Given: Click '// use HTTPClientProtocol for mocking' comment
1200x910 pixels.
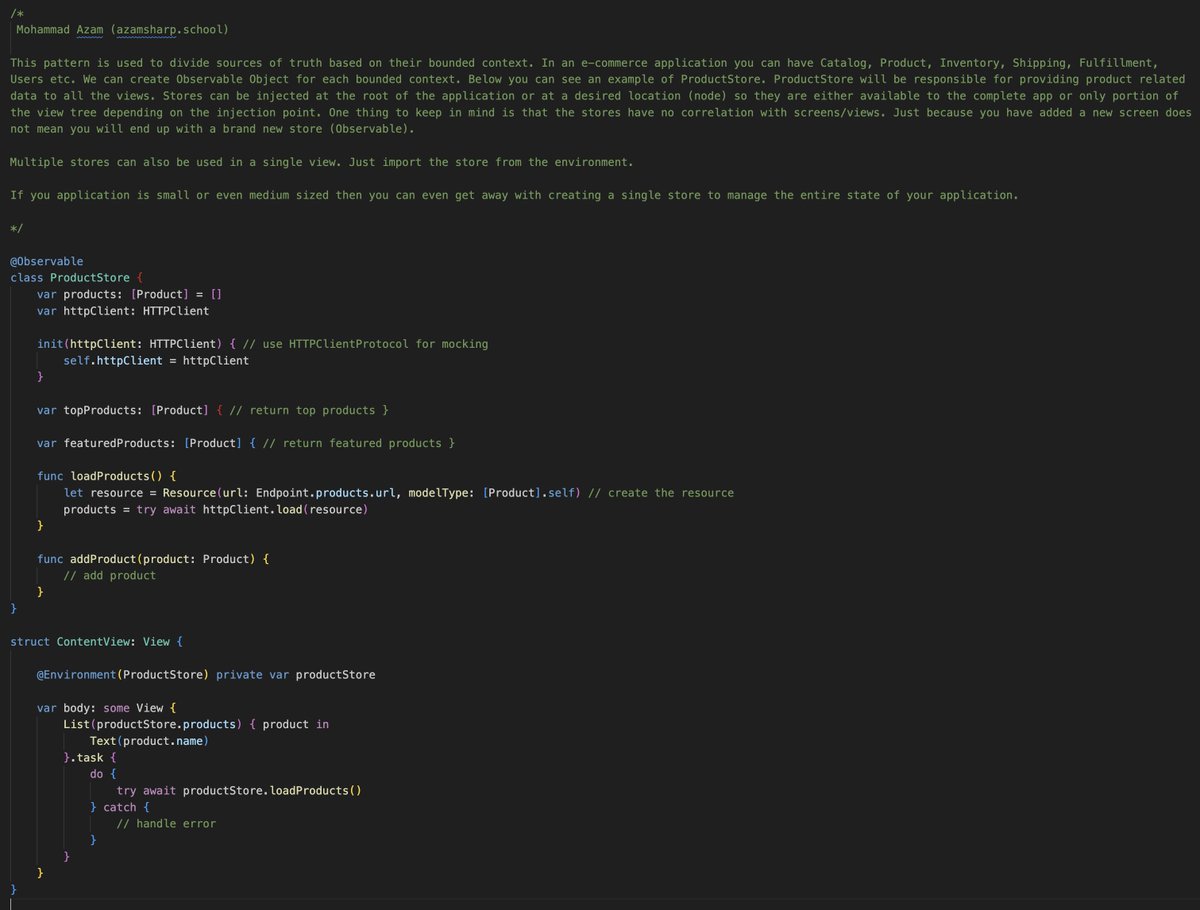Looking at the screenshot, I should click(366, 344).
